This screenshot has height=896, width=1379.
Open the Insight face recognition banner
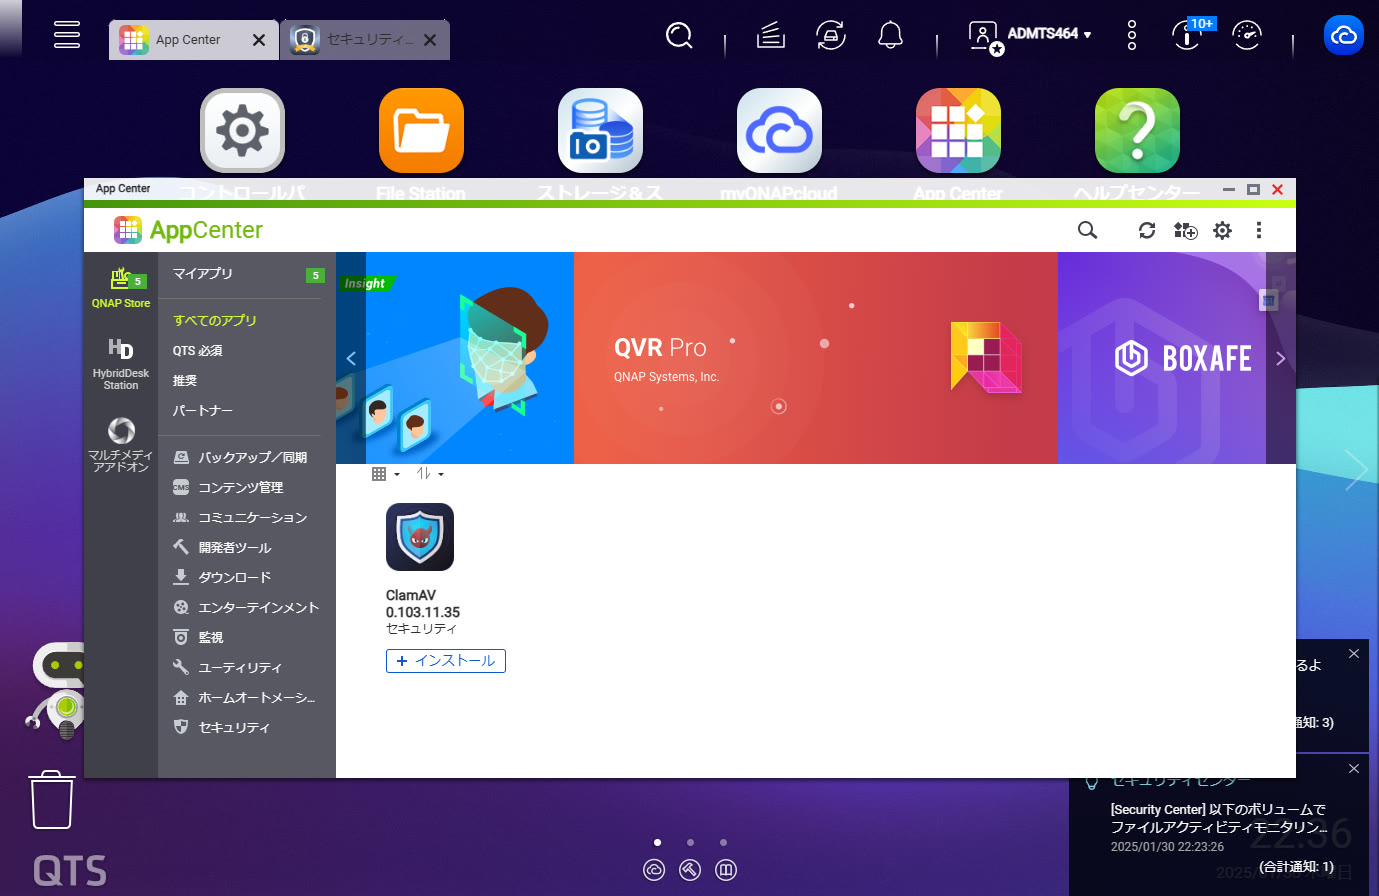coord(470,358)
